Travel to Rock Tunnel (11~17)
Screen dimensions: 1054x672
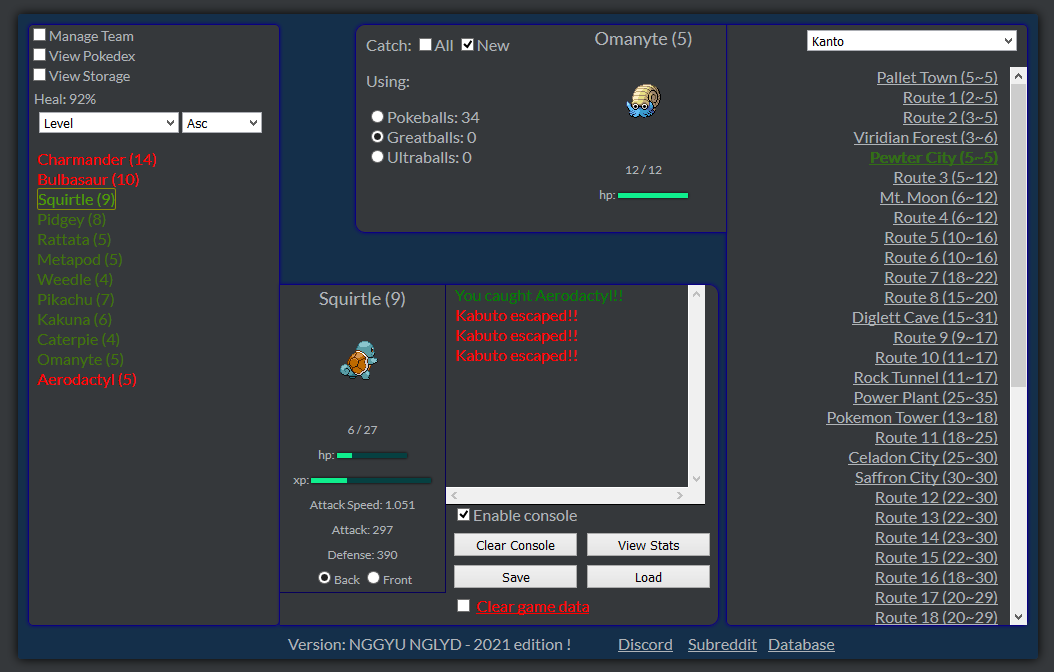coord(926,378)
